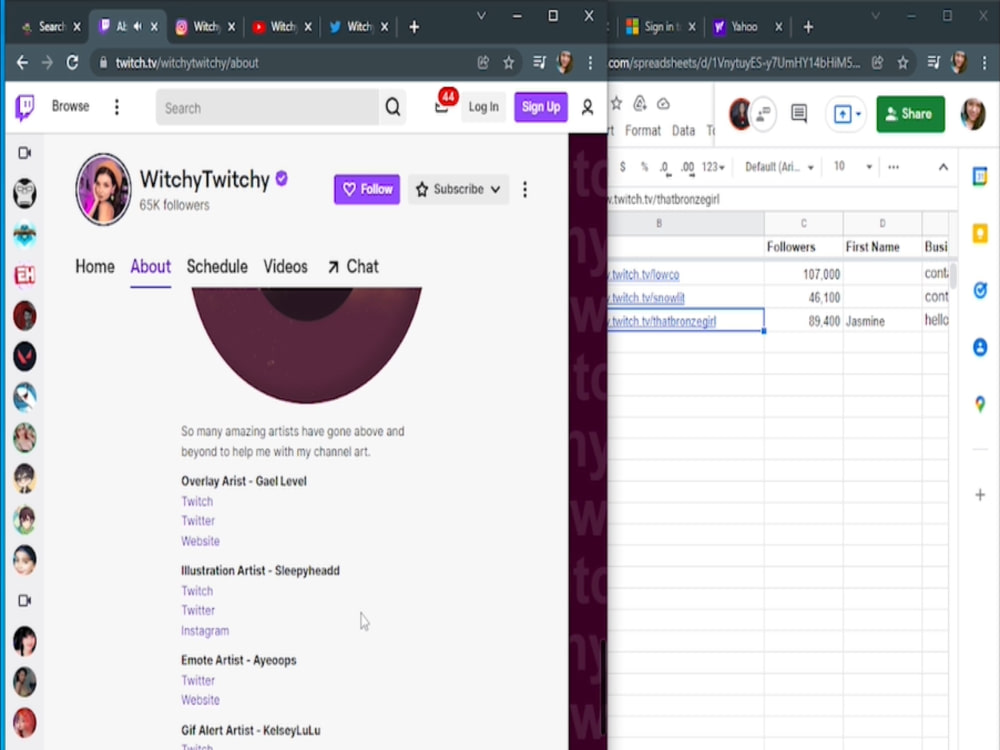Click the verified badge next to WitchyTwitchy
This screenshot has height=750, width=1000.
click(x=282, y=179)
